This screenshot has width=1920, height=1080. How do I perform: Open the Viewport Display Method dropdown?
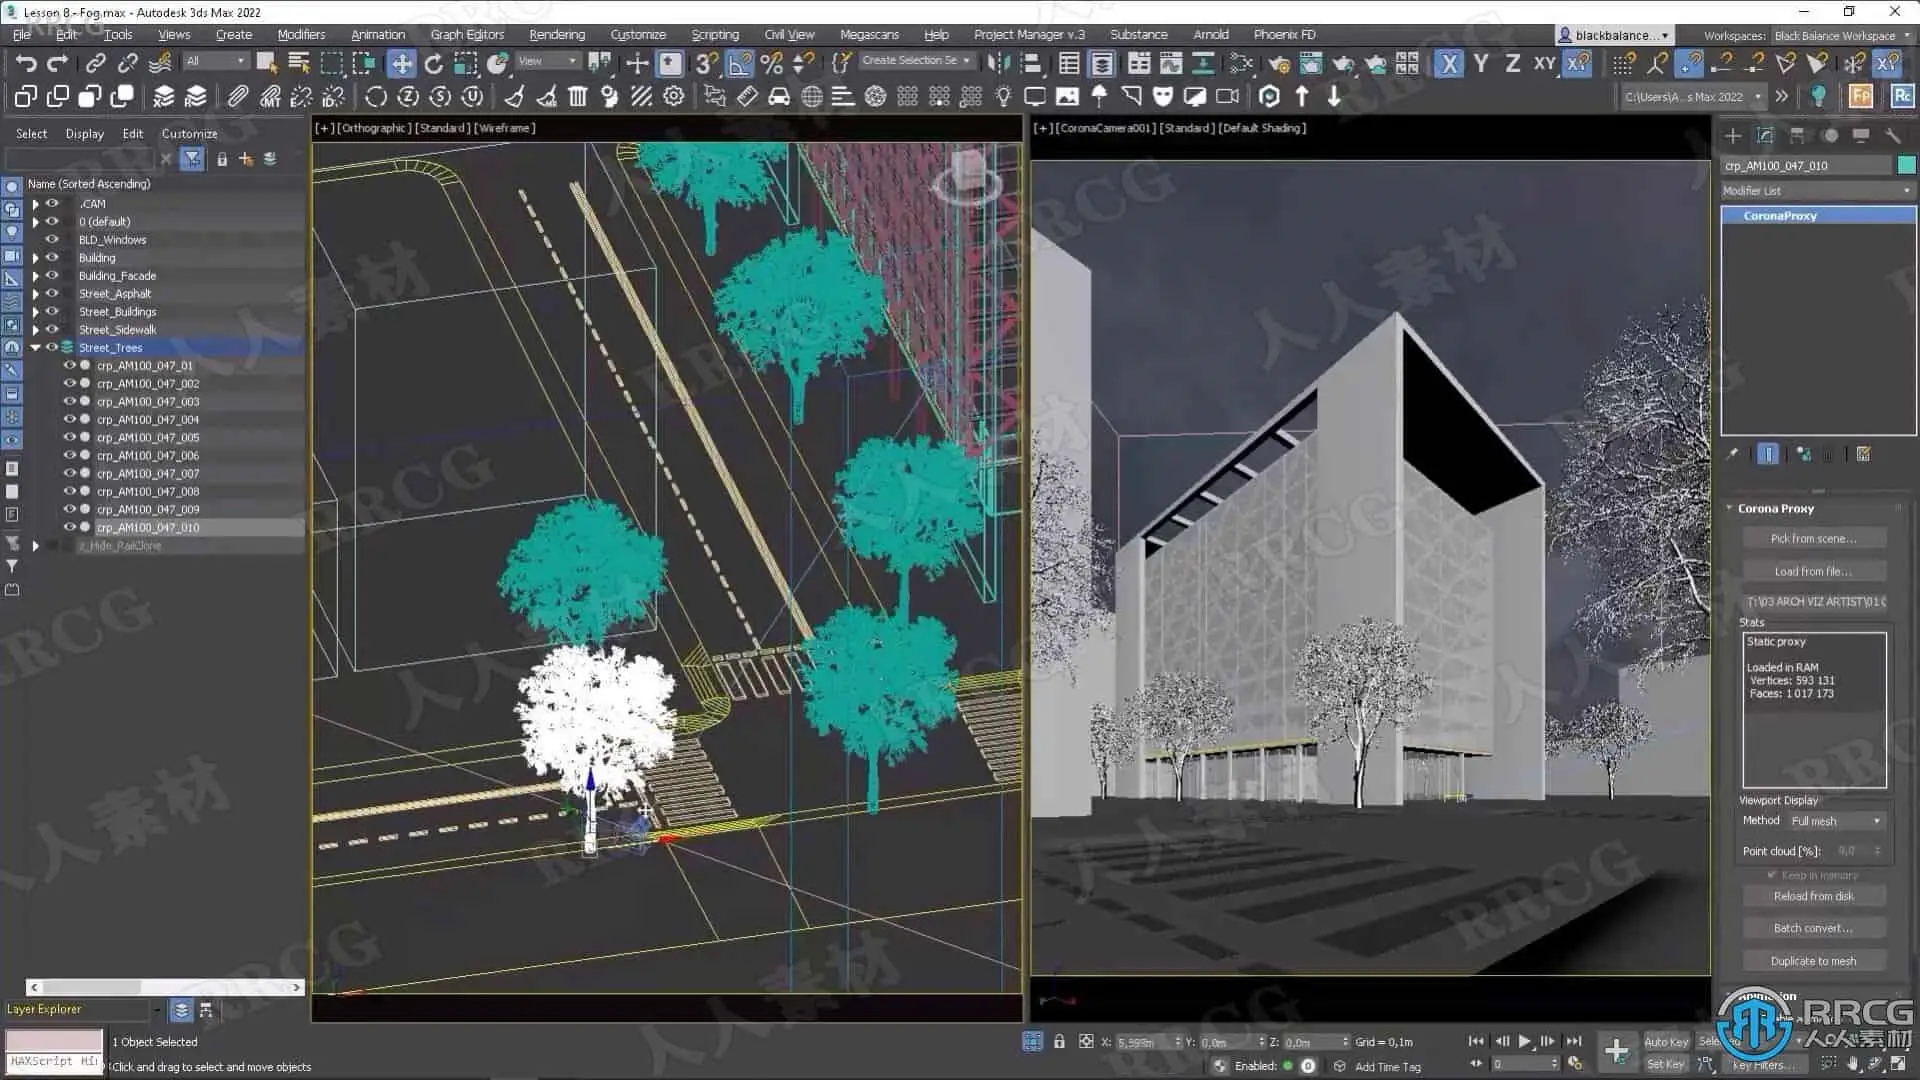pos(1836,821)
